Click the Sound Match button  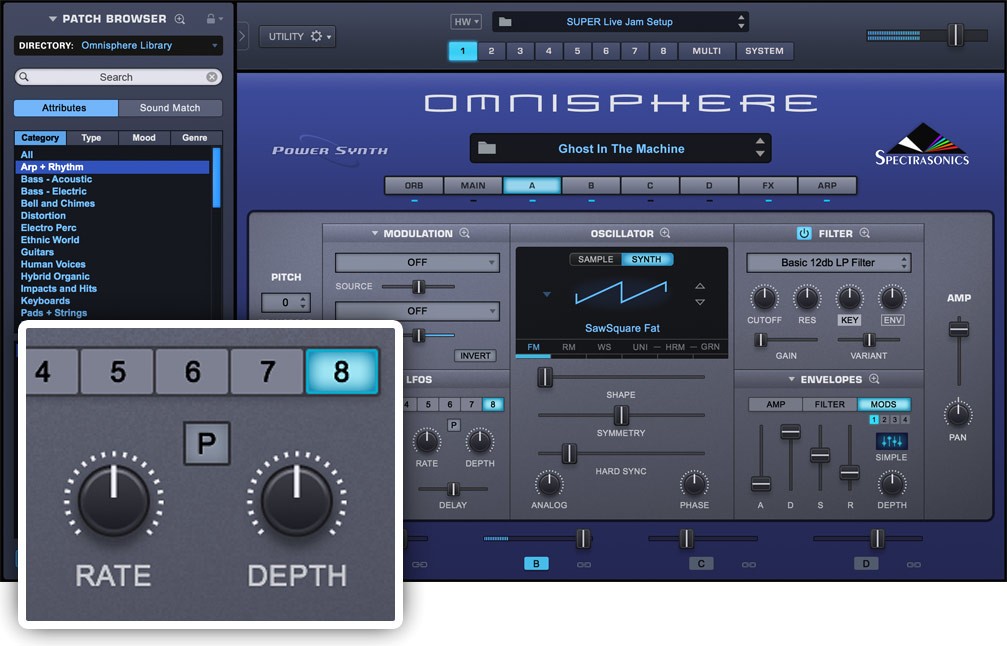[x=170, y=108]
